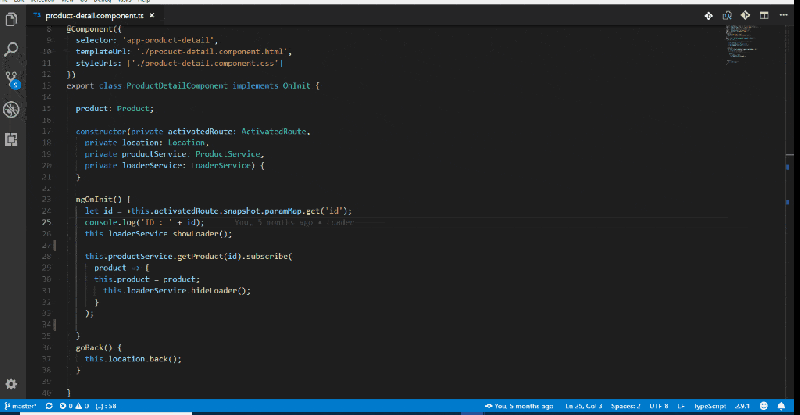Open errors and warnings count in status bar

click(x=74, y=406)
